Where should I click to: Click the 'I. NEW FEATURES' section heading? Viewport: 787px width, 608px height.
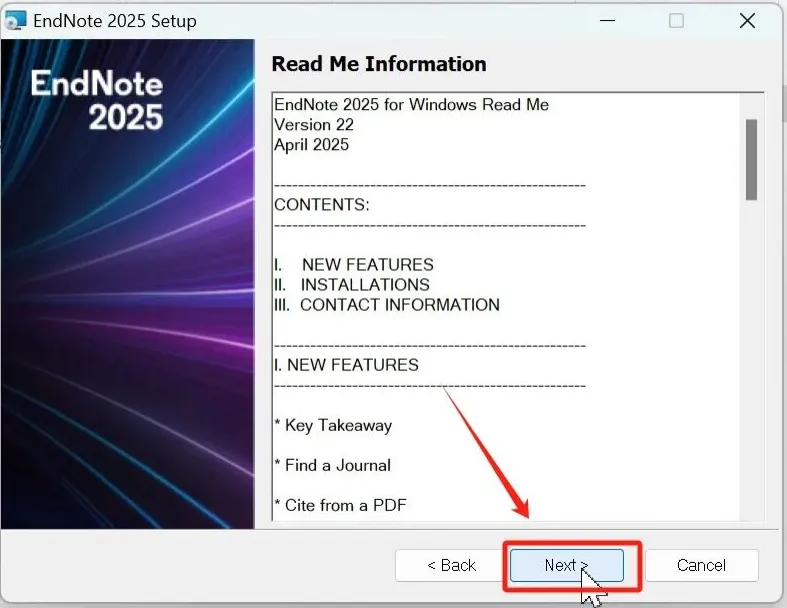(346, 365)
